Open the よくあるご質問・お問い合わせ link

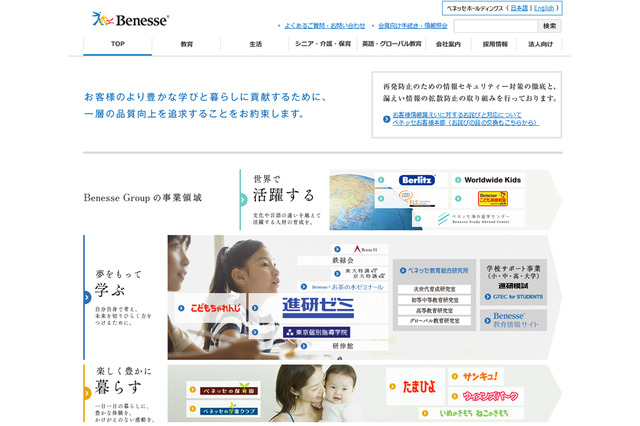[x=324, y=26]
